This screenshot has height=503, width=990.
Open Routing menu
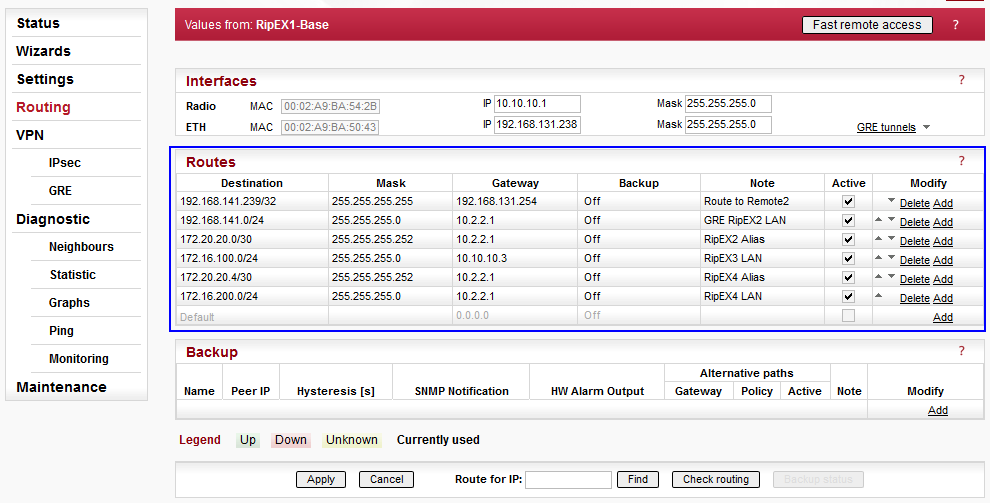coord(43,107)
